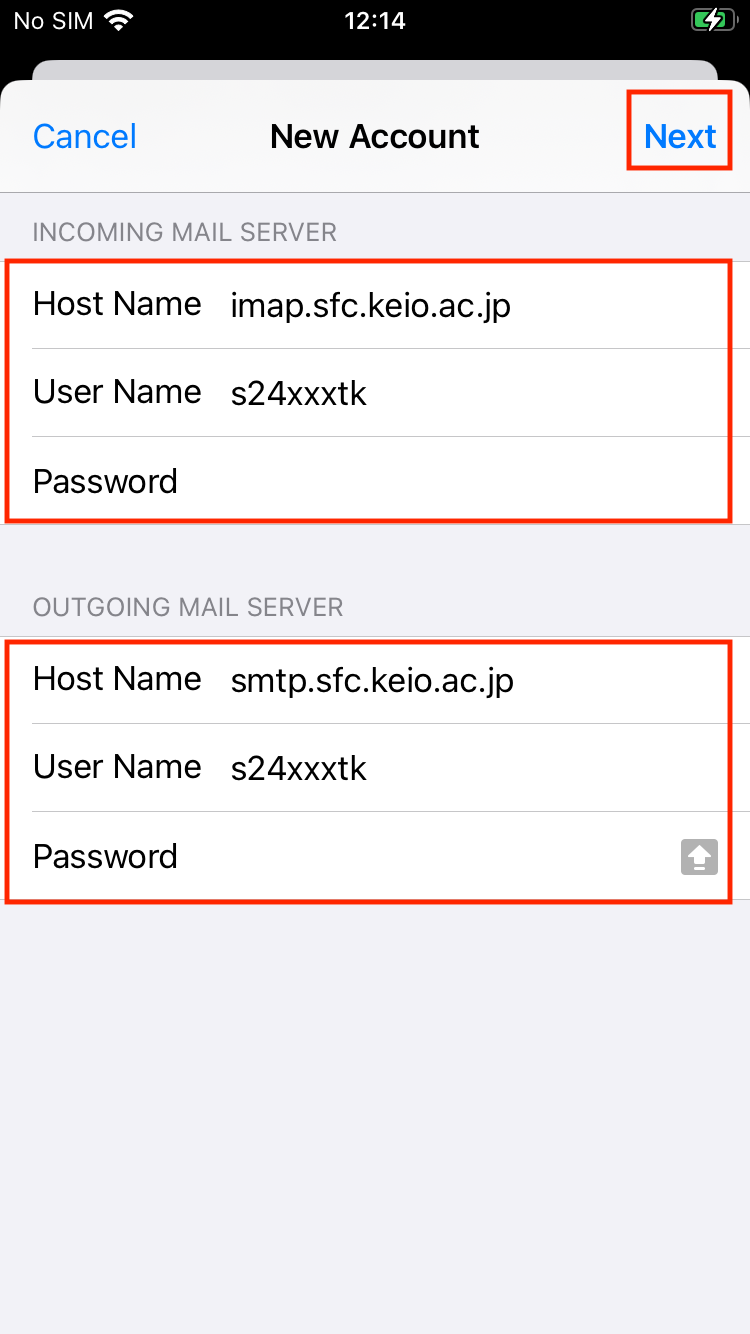Viewport: 750px width, 1334px height.
Task: Tap the charging battery icon
Action: pyautogui.click(x=711, y=20)
